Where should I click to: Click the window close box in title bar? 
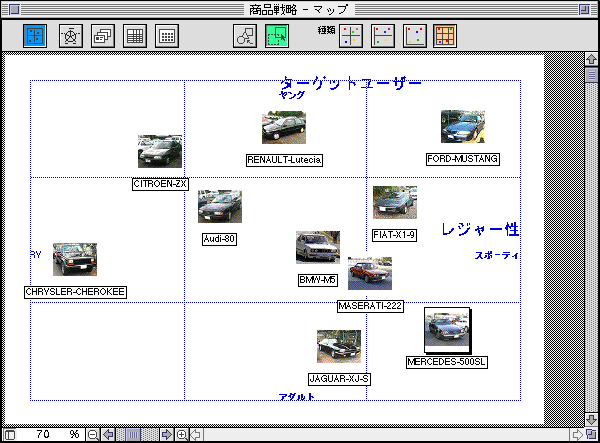click(x=14, y=9)
